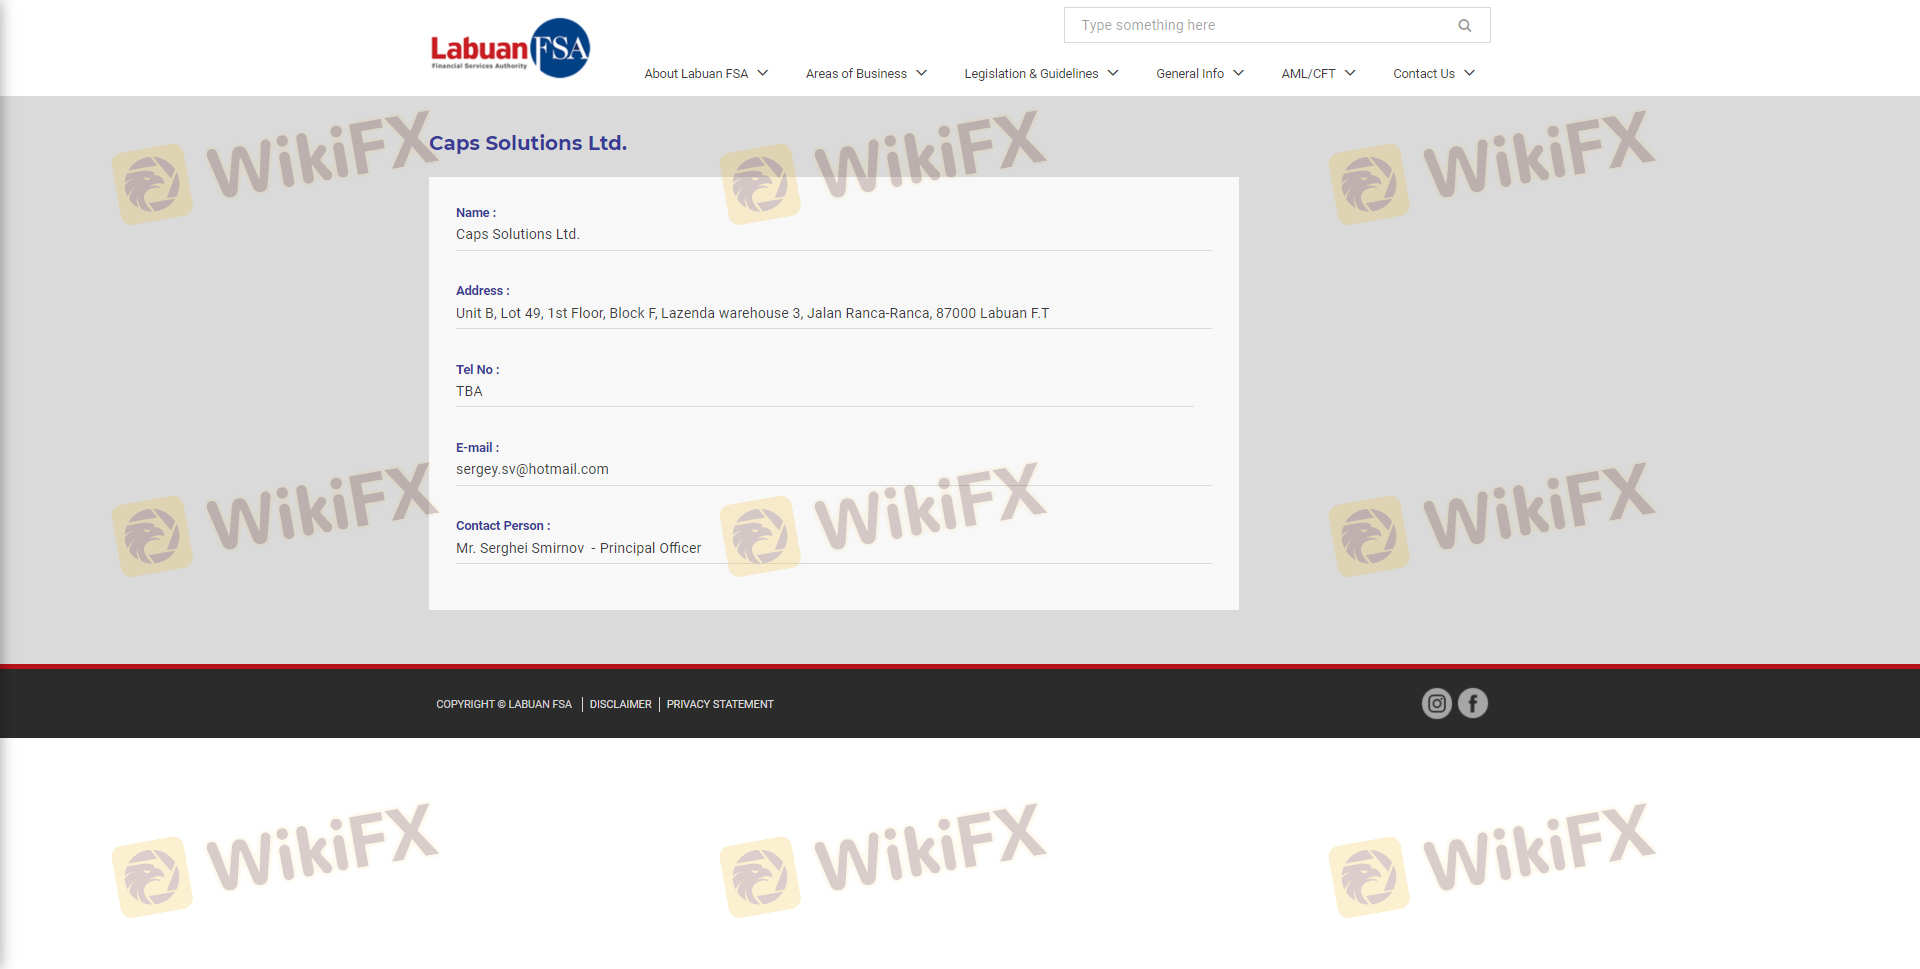Expand chevron beside Areas of Business
1920x969 pixels.
click(x=922, y=73)
